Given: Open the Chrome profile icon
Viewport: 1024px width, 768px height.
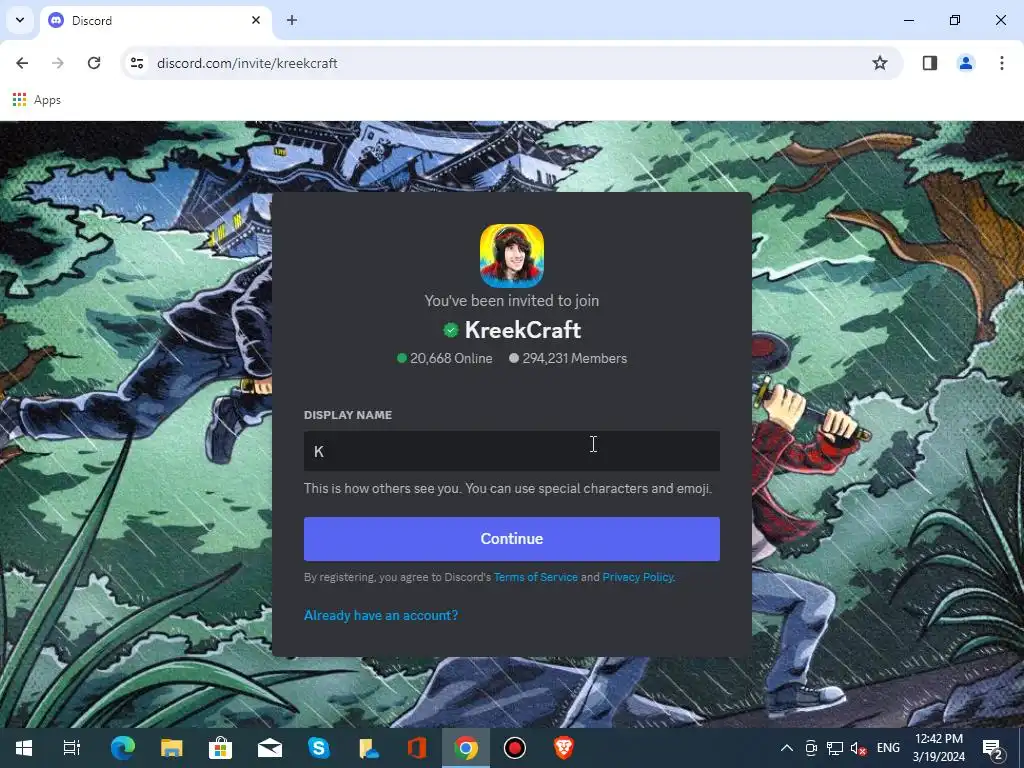Looking at the screenshot, I should coord(965,63).
